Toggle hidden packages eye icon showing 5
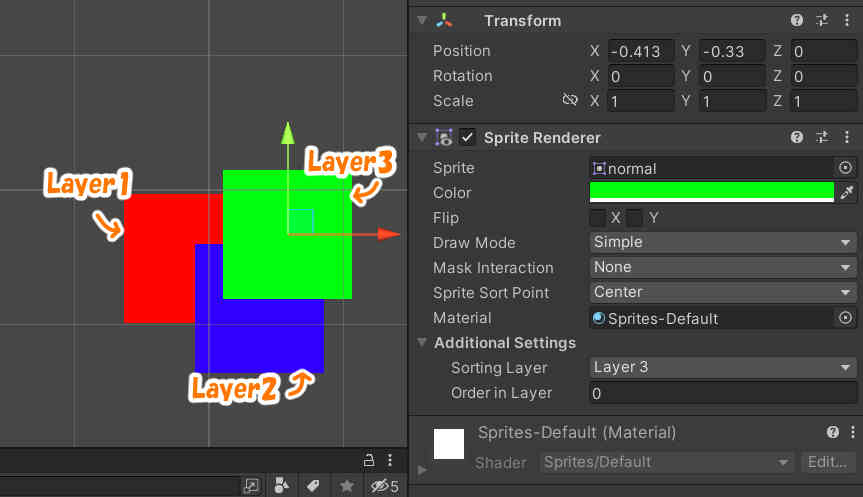Image resolution: width=863 pixels, height=497 pixels. pyautogui.click(x=384, y=486)
